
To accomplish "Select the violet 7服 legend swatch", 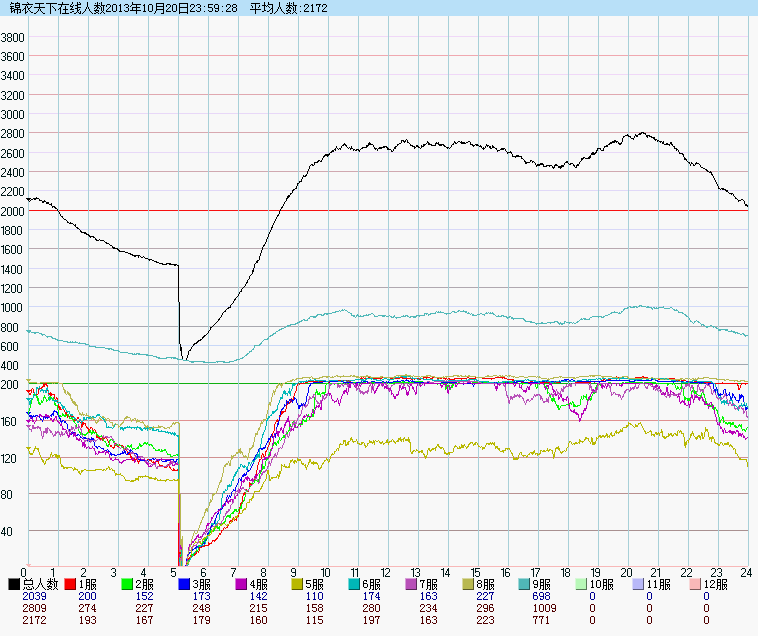I will click(412, 584).
